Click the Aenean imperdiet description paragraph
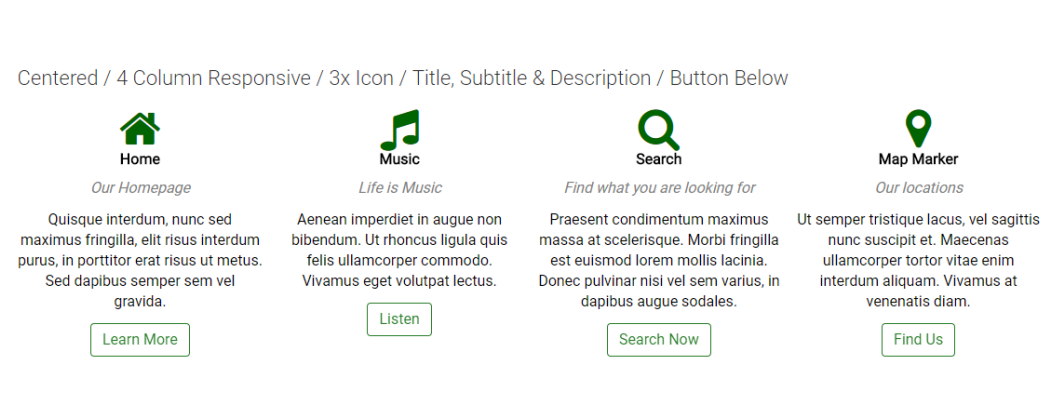The height and width of the screenshot is (414, 1050). [399, 251]
